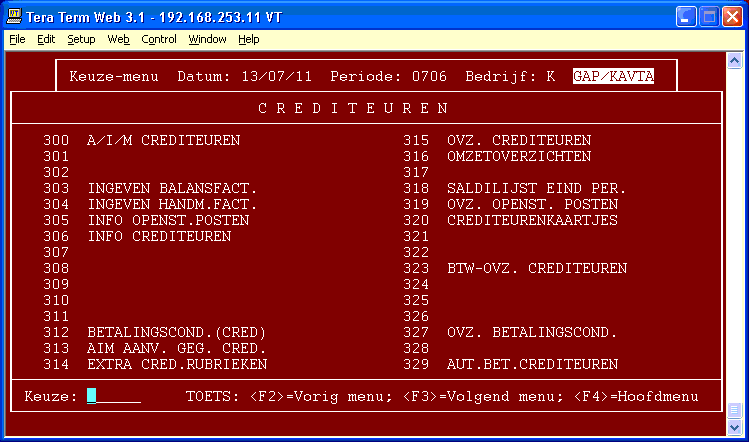Minimize the Tera Term window
Viewport: 749px width, 442px height.
click(684, 16)
